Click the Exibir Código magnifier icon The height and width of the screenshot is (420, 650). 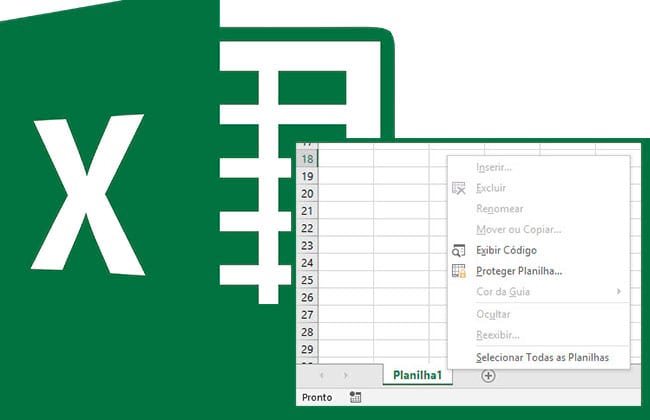pyautogui.click(x=458, y=250)
